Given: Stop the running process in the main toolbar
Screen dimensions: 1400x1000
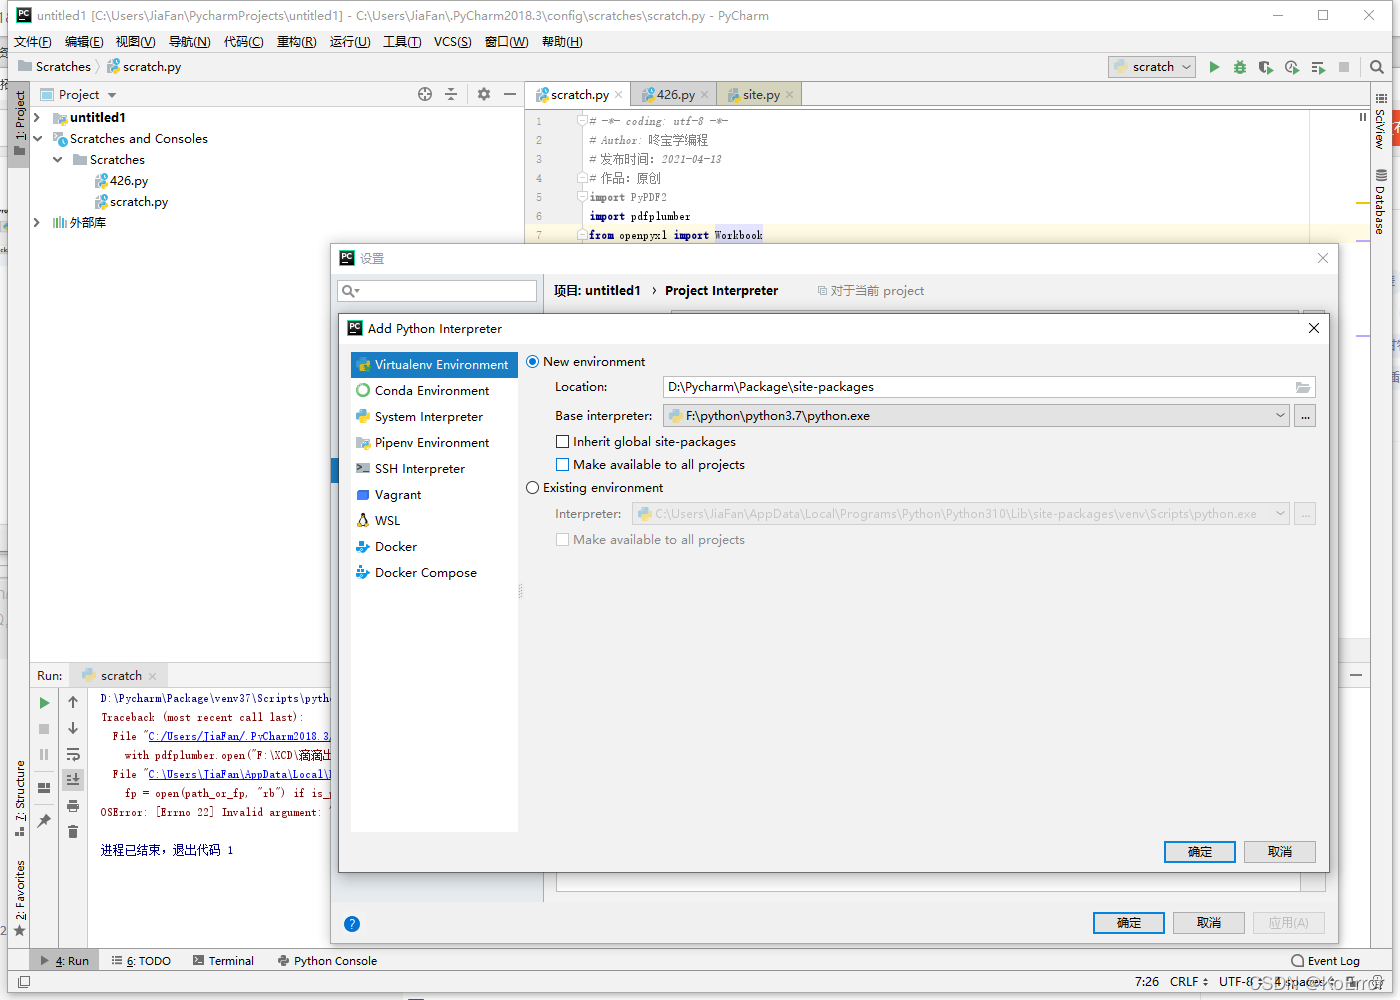Looking at the screenshot, I should pos(1344,67).
